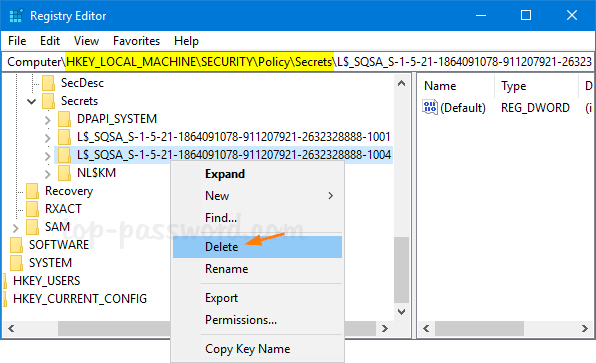Image resolution: width=596 pixels, height=363 pixels.
Task: Click tree pane scroll down arrow
Action: (401, 312)
